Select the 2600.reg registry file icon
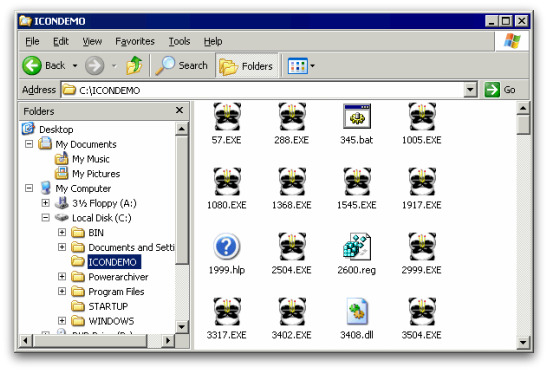 tap(357, 247)
